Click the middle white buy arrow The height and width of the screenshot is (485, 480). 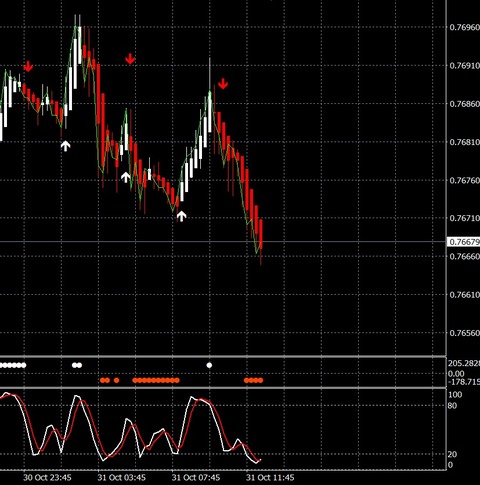pyautogui.click(x=126, y=177)
